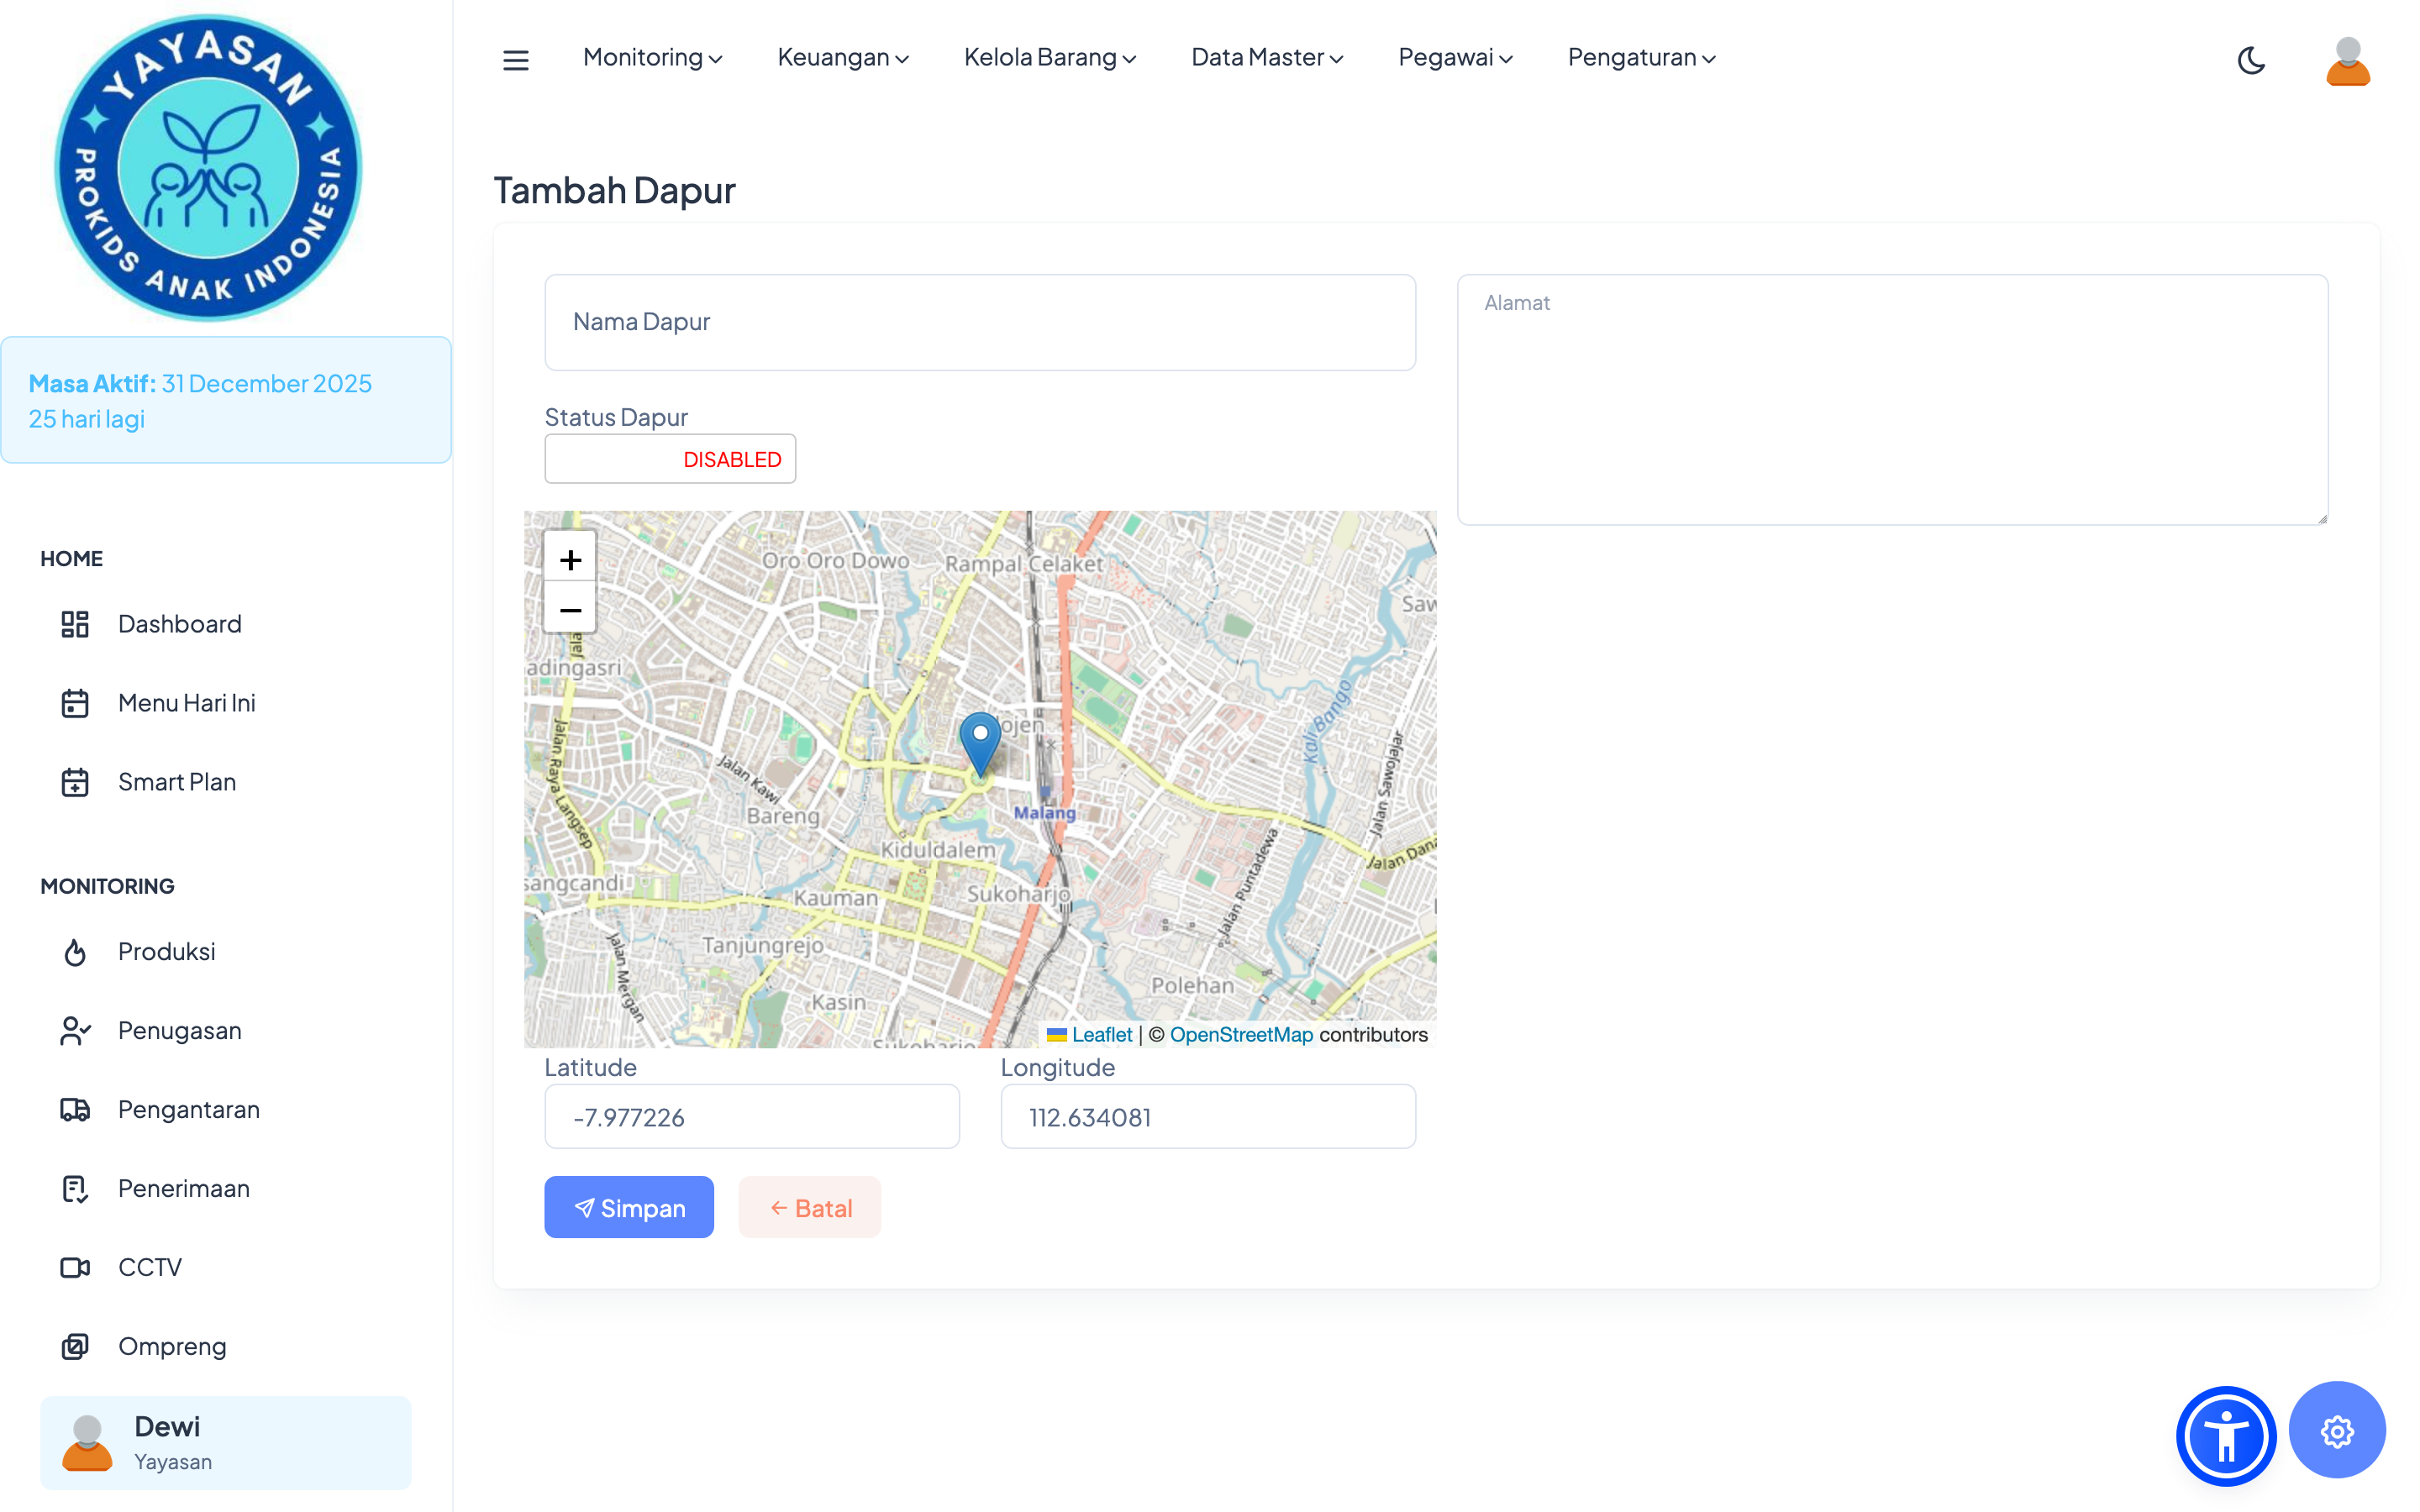Open the OpenStreetMap attribution link
Viewport: 2420px width, 1512px height.
[x=1240, y=1034]
